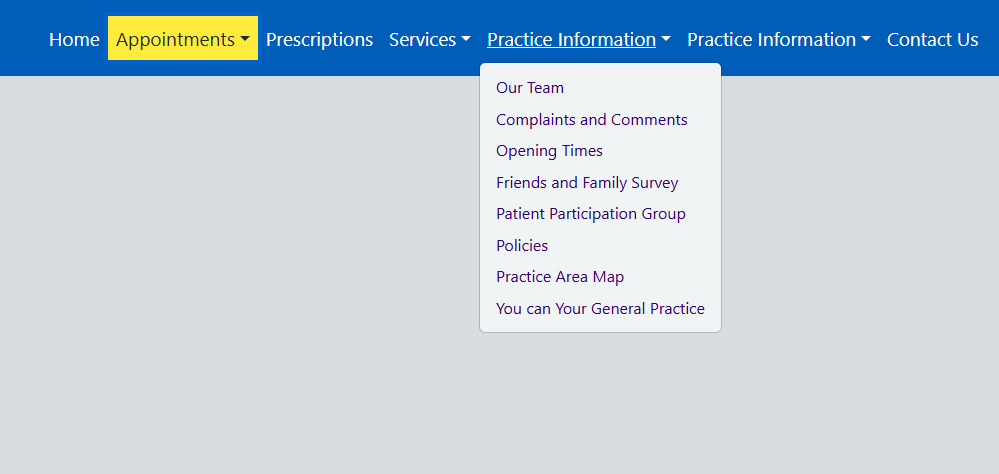This screenshot has height=474, width=999.
Task: Click the Home navigation link
Action: 74,40
